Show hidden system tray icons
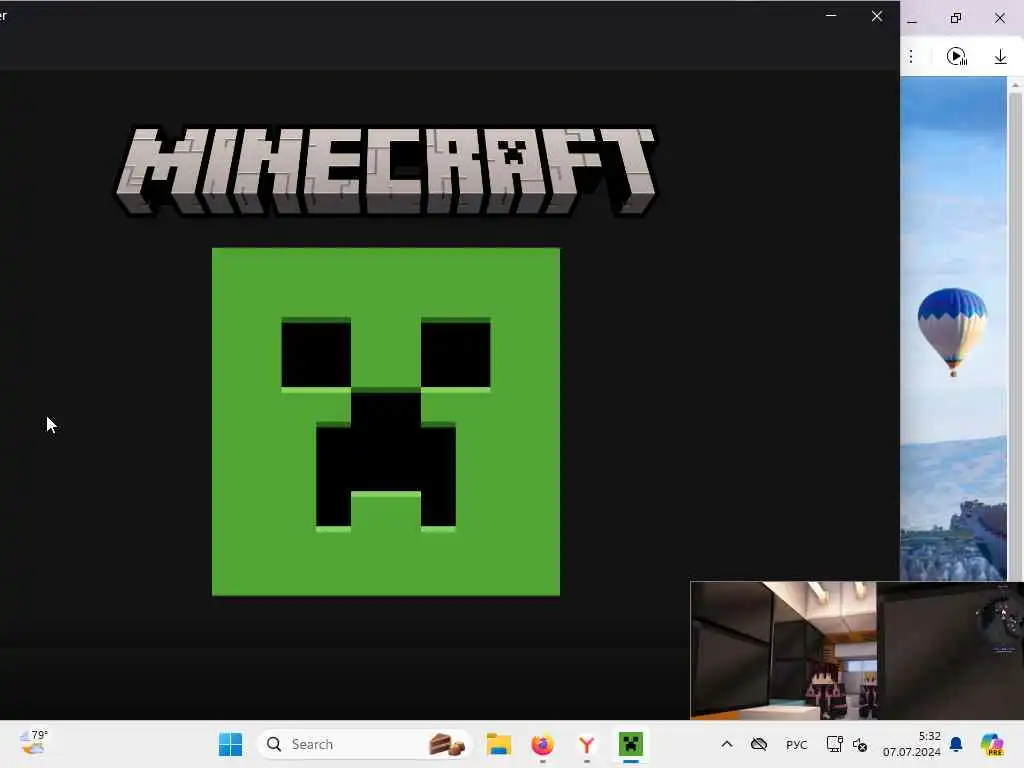 pos(727,744)
